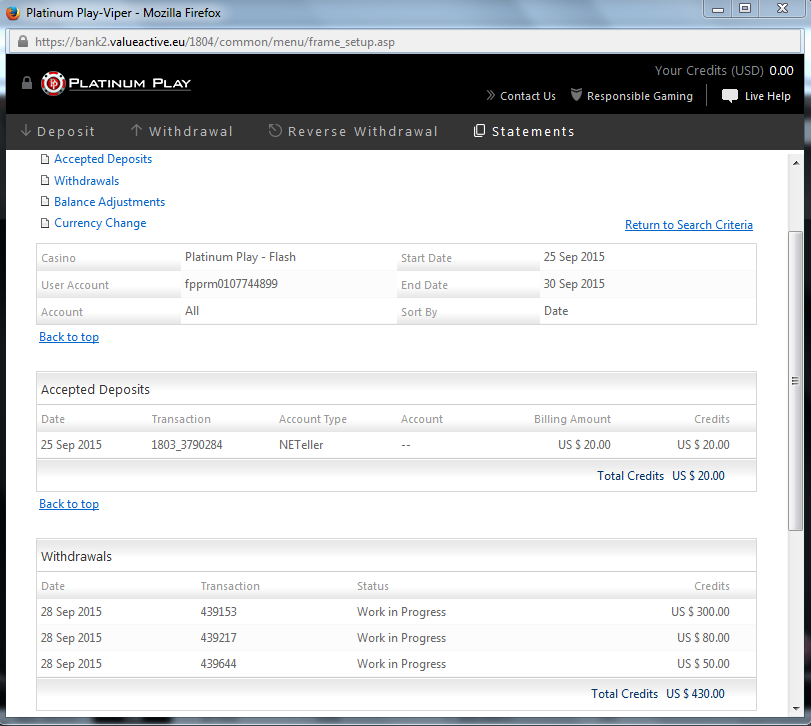Screen dimensions: 811x726
Task: Click the Responsible Gaming shield icon
Action: point(576,95)
